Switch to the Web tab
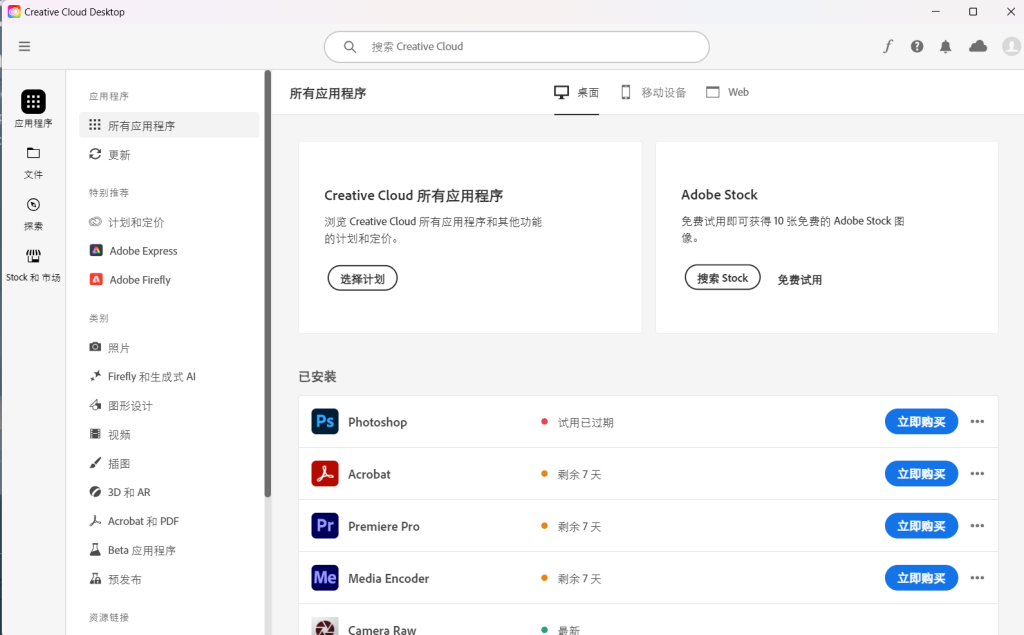 (727, 92)
